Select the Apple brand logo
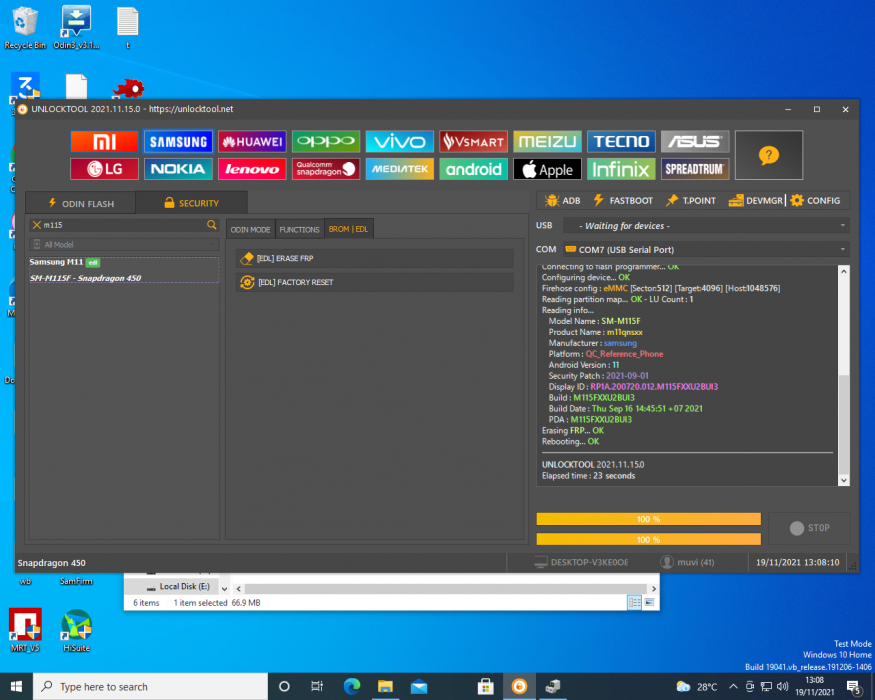Screen dimensions: 875x700 click(x=547, y=169)
